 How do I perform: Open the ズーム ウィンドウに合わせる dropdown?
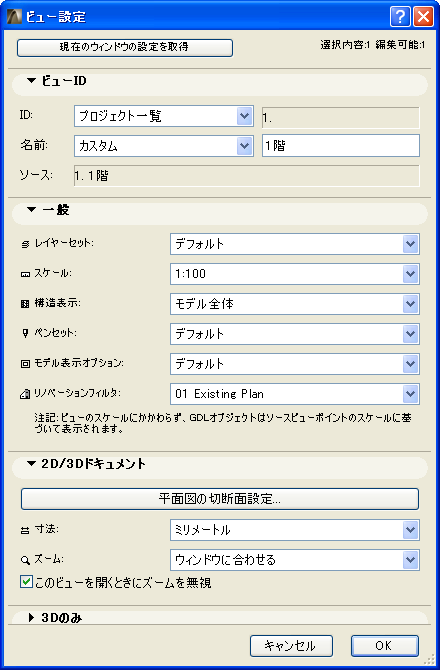coord(295,560)
